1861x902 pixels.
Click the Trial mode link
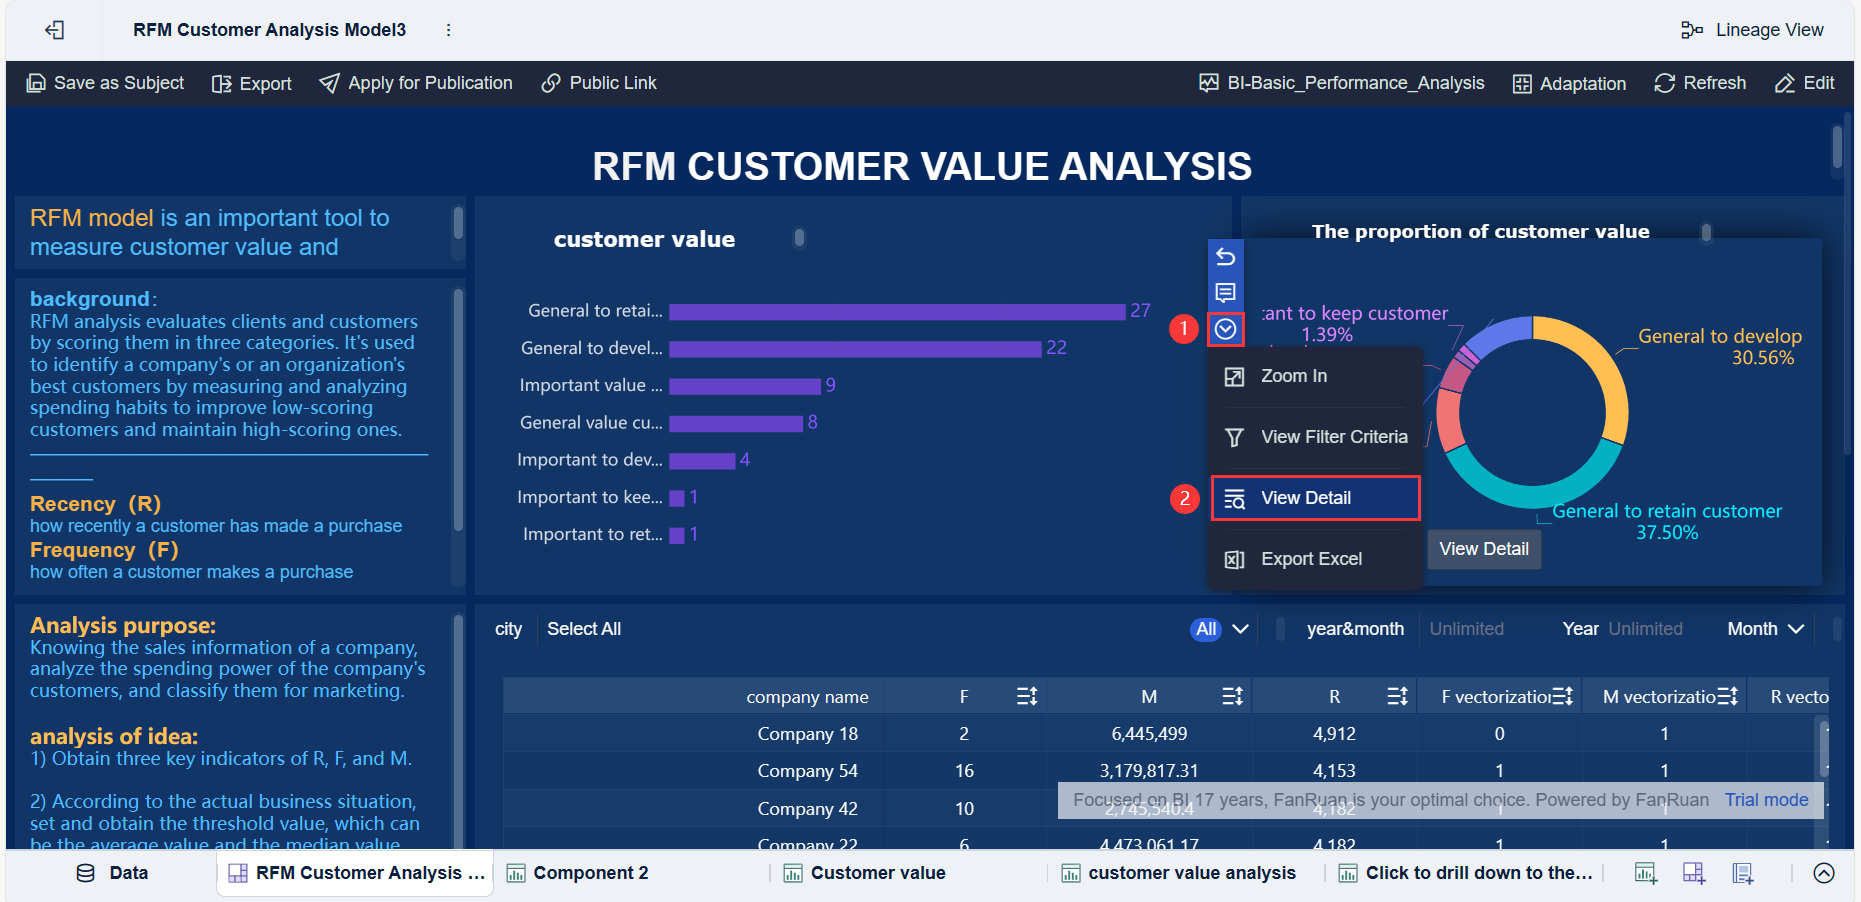tap(1766, 800)
